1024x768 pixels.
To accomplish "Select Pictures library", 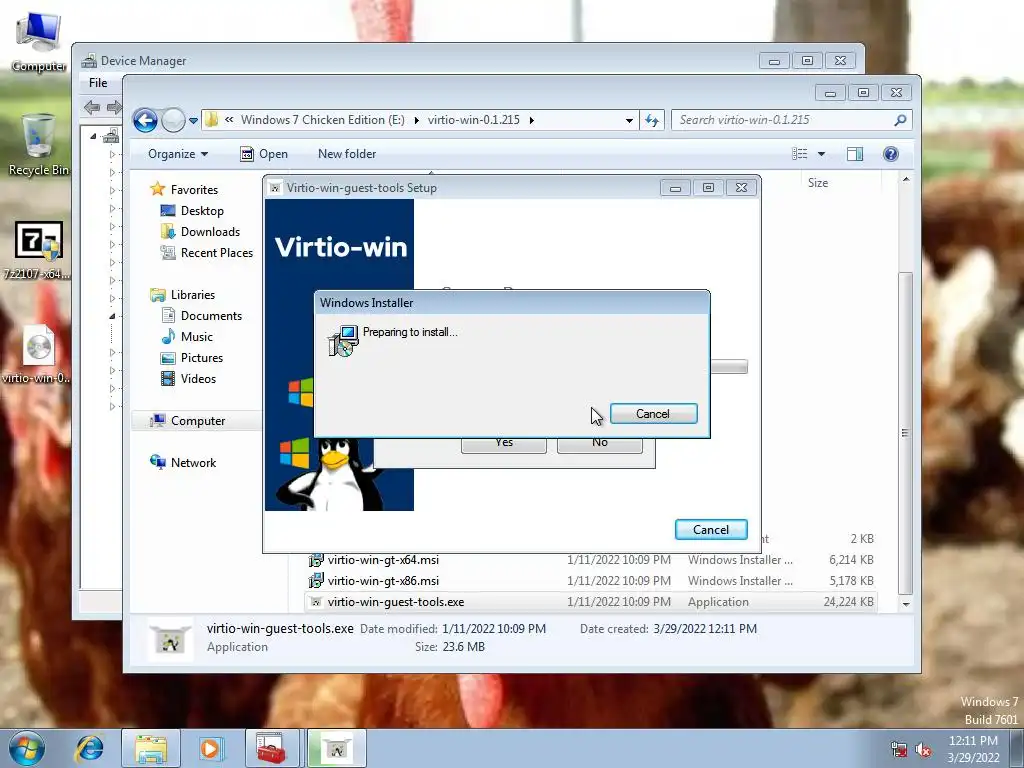I will [192, 358].
